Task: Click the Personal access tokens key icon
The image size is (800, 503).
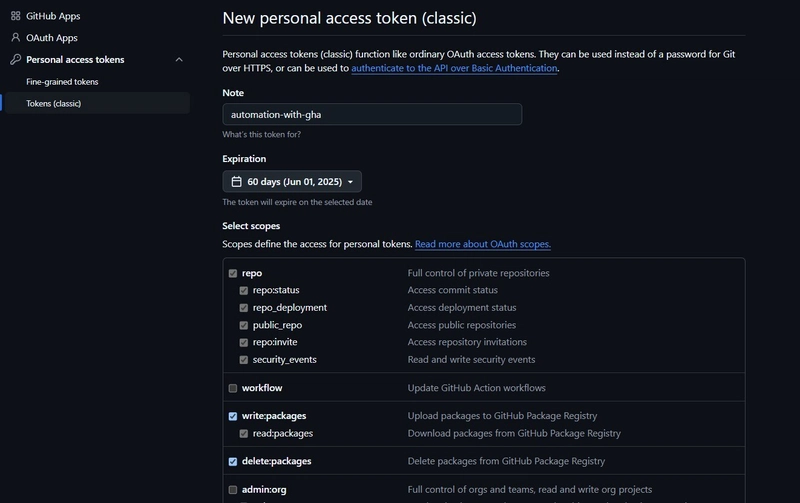Action: point(16,60)
